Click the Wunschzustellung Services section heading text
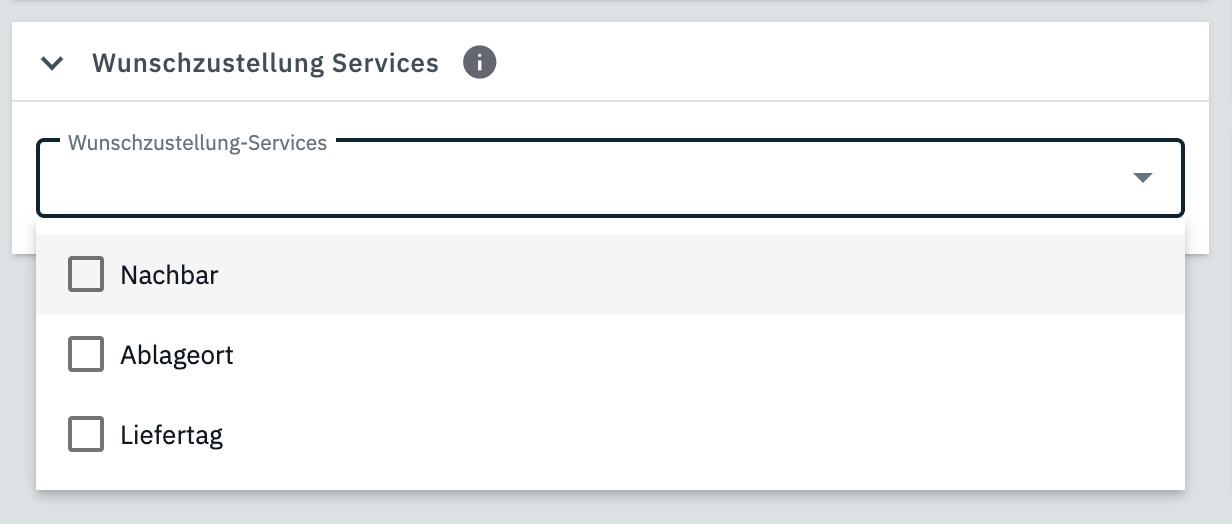The width and height of the screenshot is (1232, 524). coord(265,63)
